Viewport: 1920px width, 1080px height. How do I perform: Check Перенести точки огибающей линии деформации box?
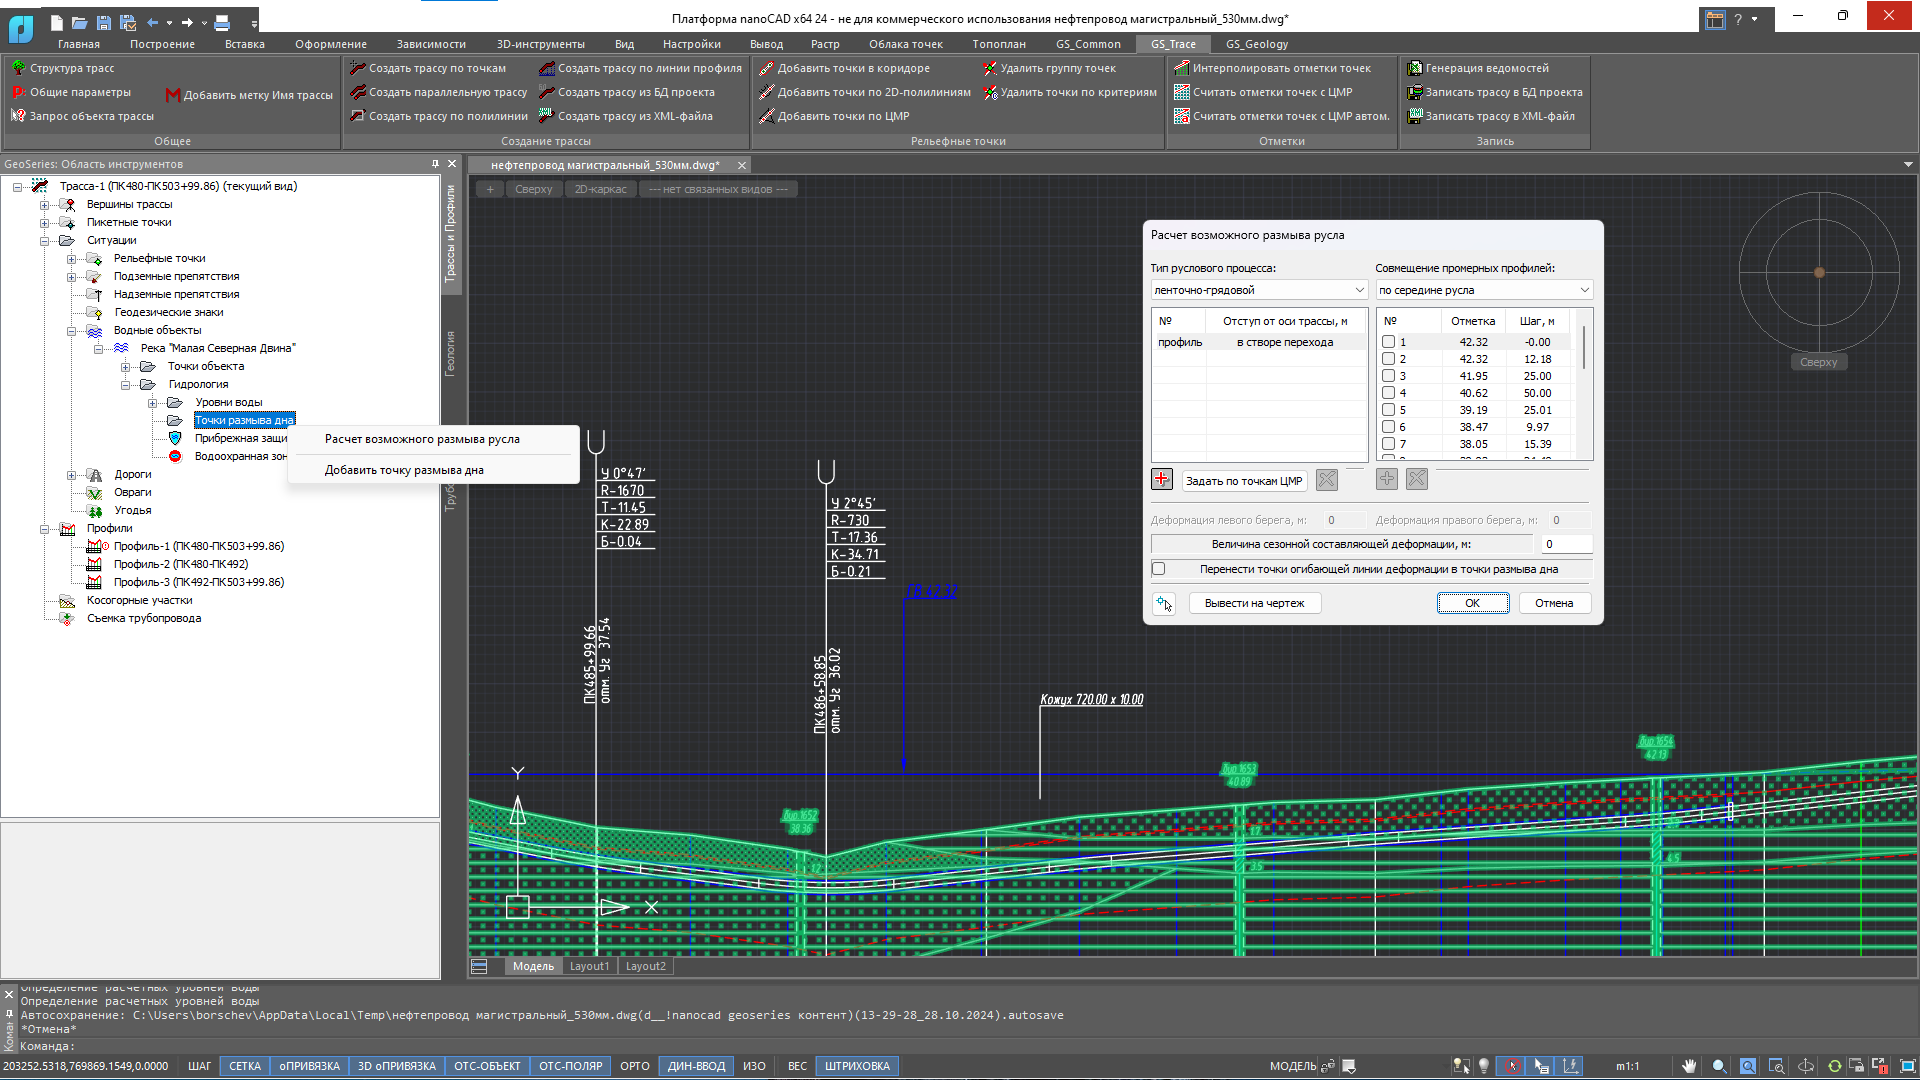pyautogui.click(x=1159, y=569)
